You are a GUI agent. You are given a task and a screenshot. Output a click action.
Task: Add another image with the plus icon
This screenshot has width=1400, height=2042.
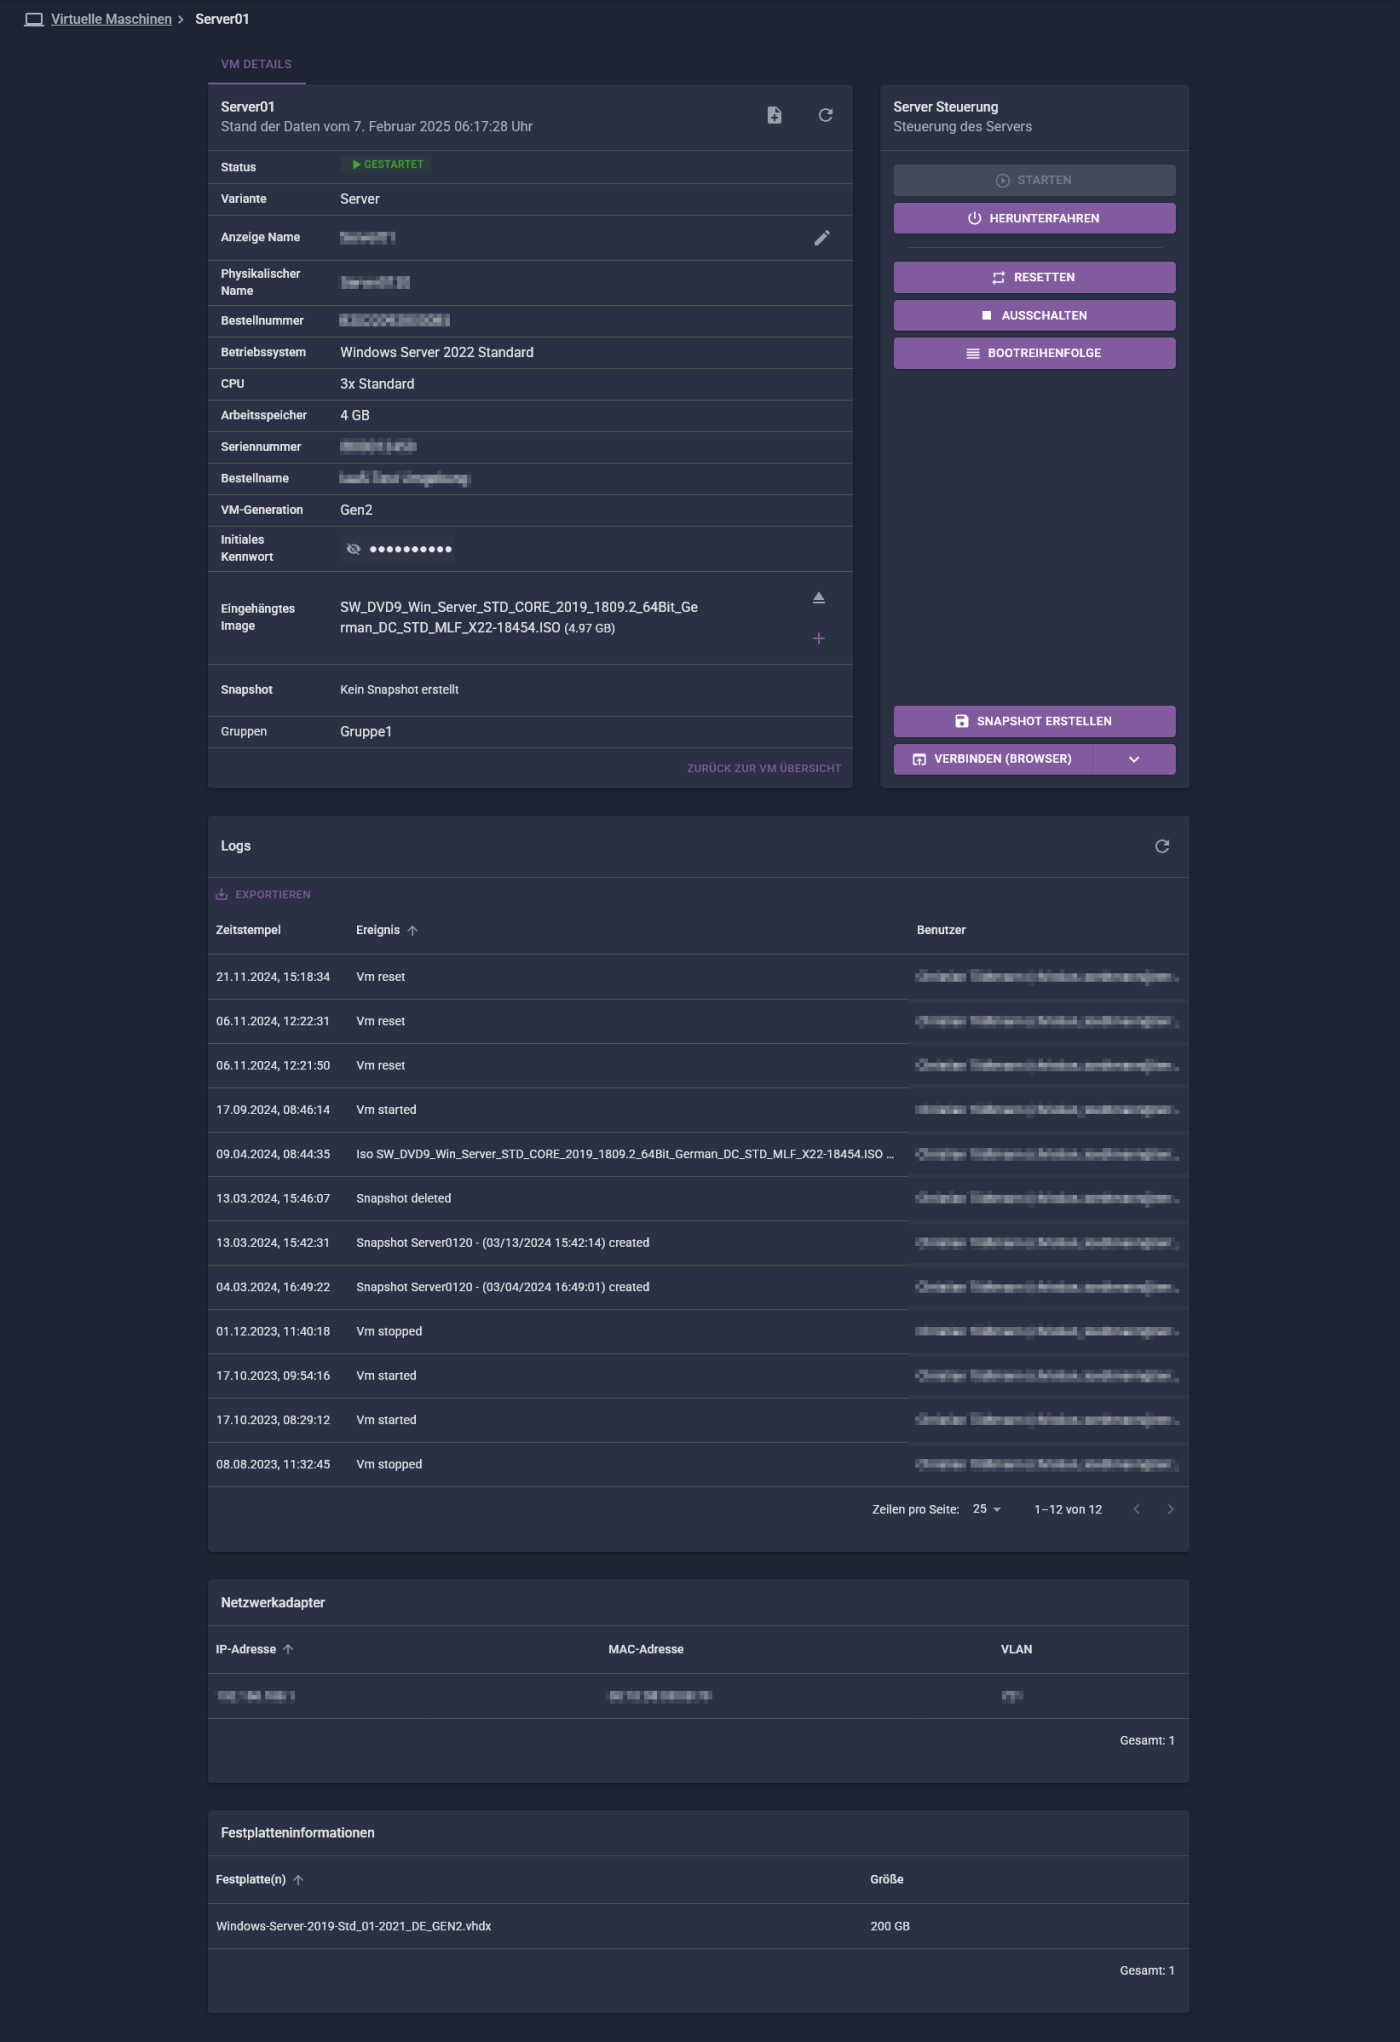818,639
